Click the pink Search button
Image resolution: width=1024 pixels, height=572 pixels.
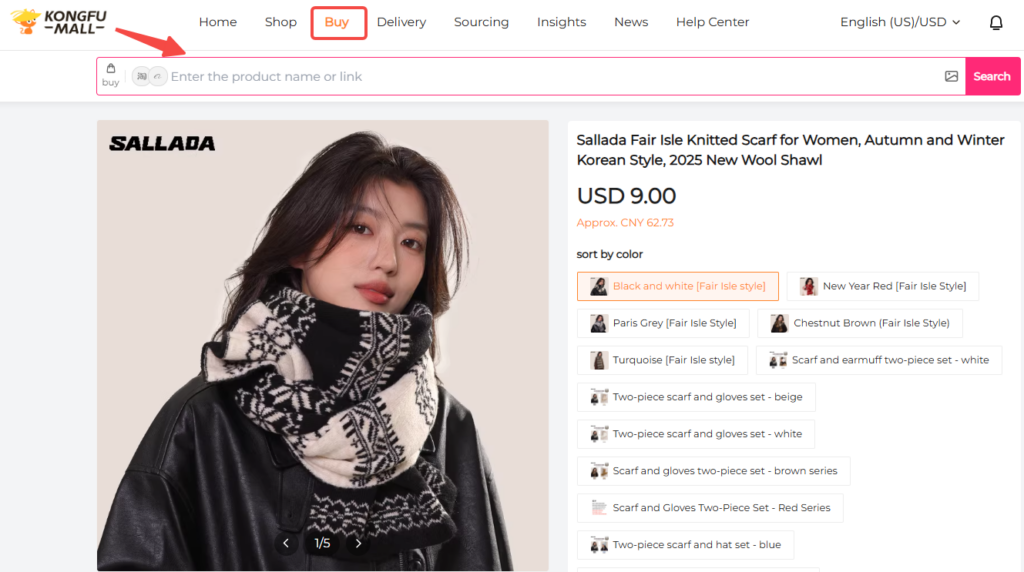pos(992,76)
